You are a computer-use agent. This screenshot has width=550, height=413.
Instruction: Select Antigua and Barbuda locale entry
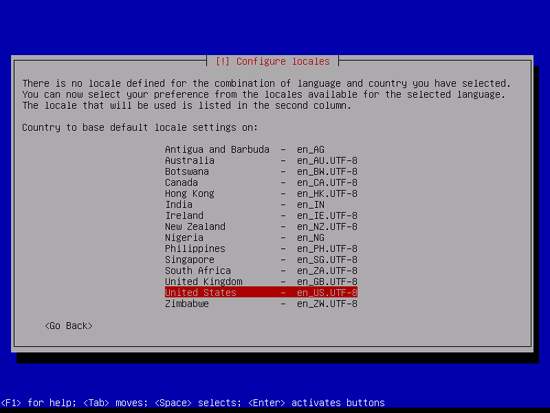[x=261, y=149]
